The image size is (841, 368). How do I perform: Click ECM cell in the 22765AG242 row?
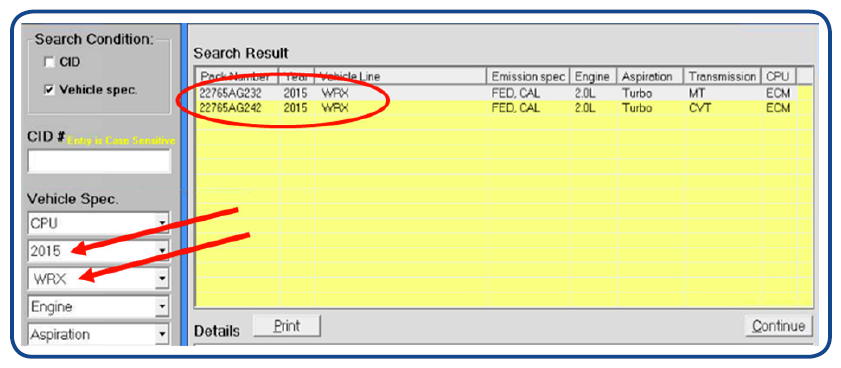tap(779, 108)
